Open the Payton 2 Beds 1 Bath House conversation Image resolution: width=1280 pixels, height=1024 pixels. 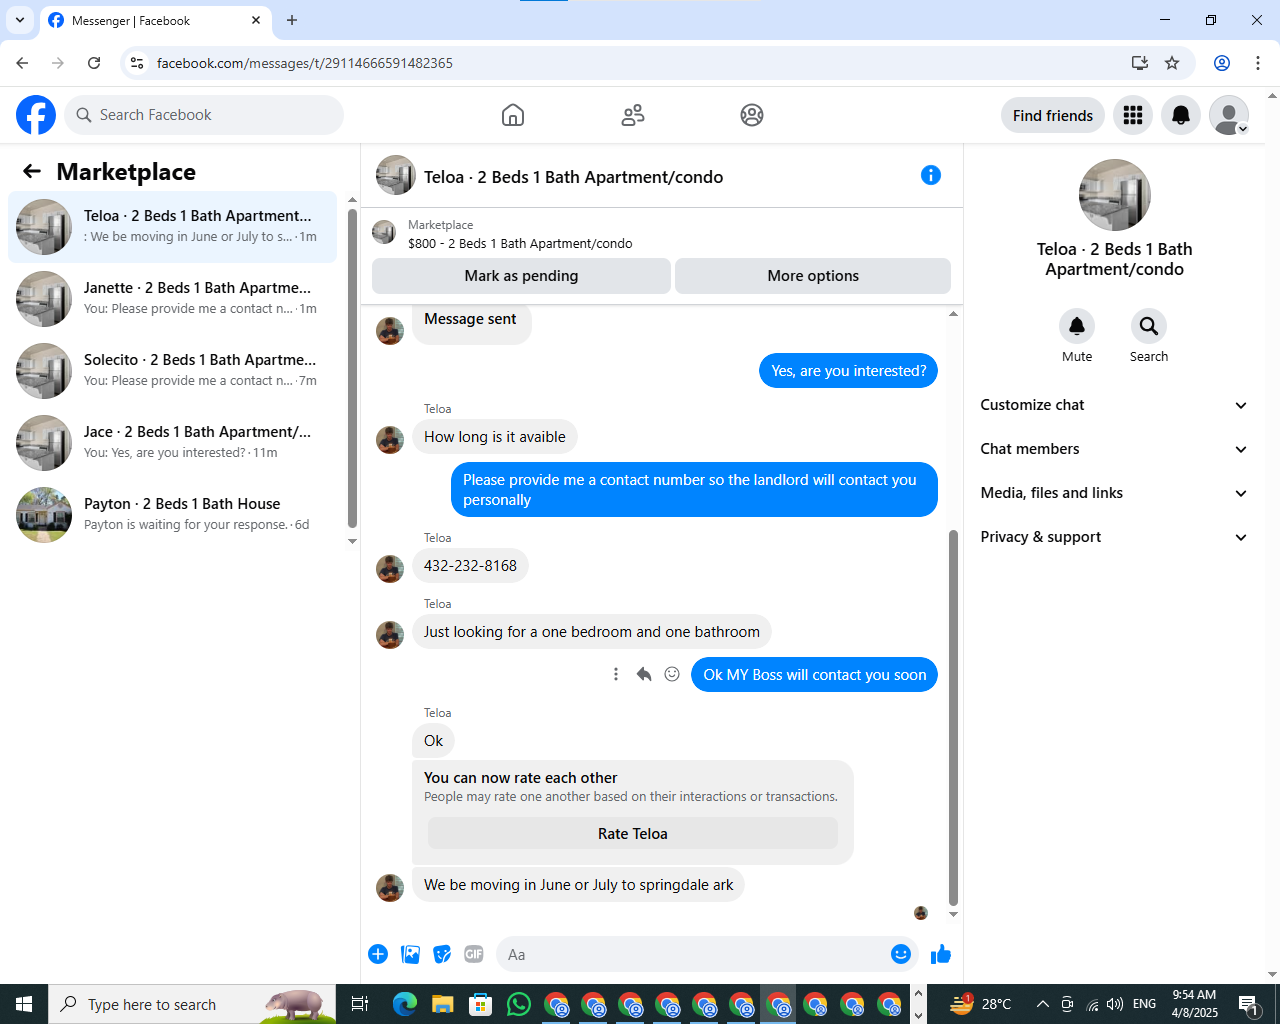(173, 515)
